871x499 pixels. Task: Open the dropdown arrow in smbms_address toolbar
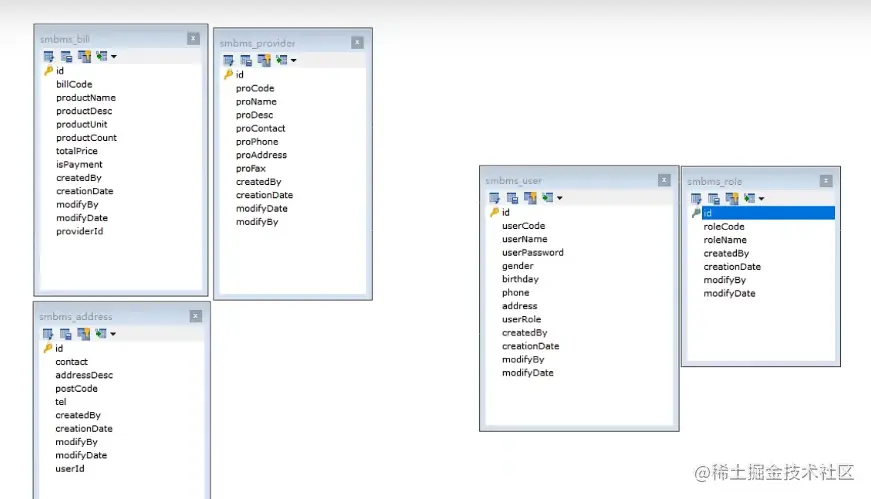click(113, 334)
